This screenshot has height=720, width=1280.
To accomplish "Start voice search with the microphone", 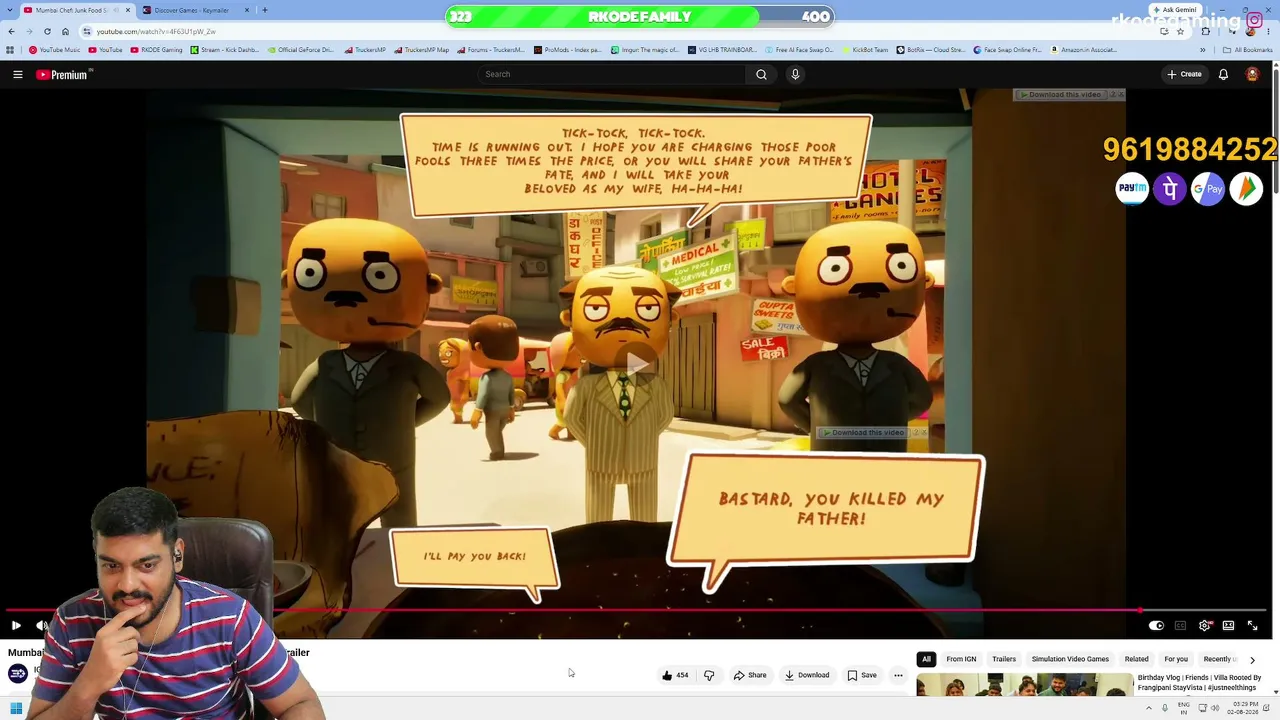I will 795,74.
